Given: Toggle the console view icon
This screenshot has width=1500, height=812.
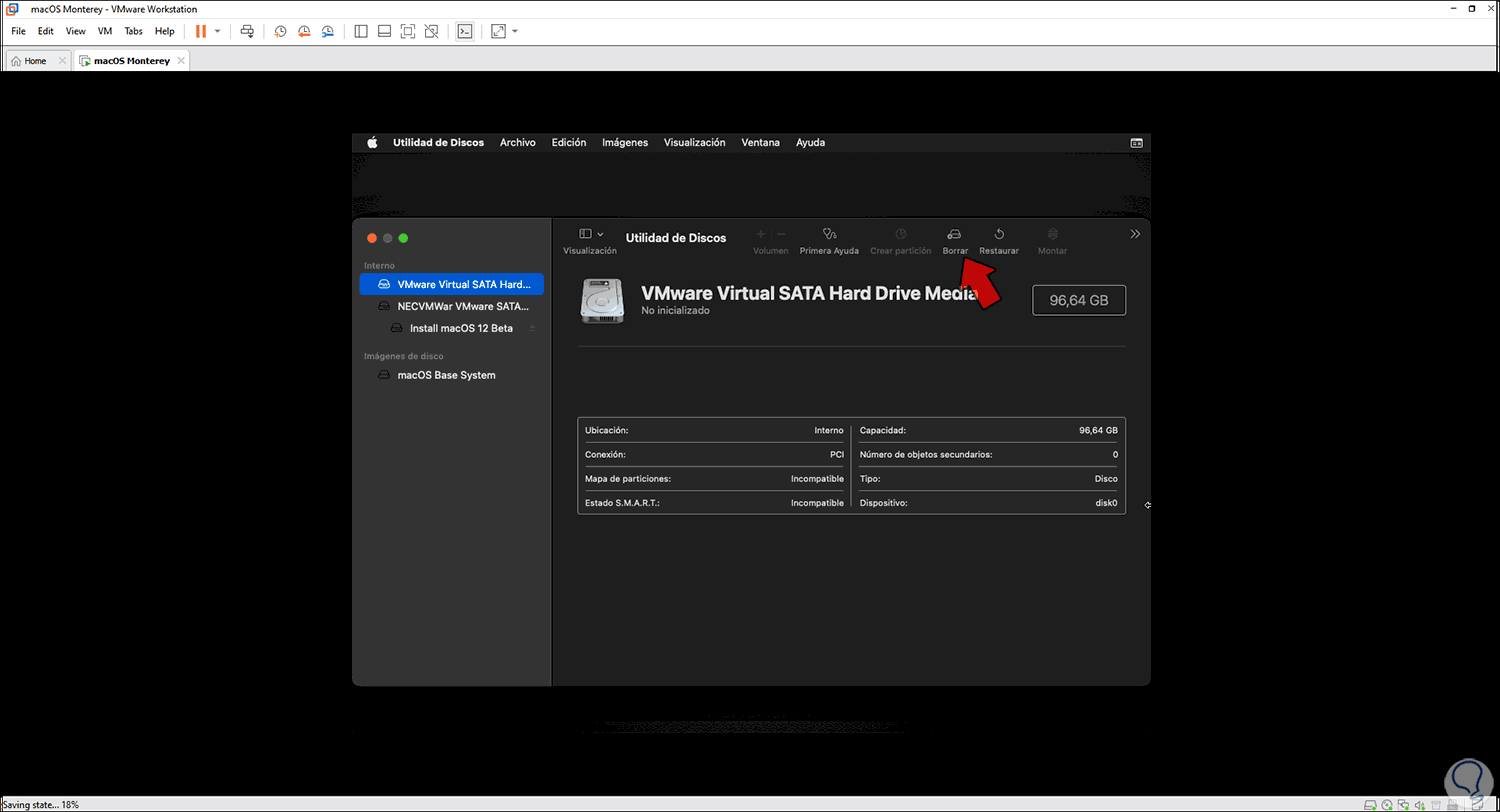Looking at the screenshot, I should point(464,31).
